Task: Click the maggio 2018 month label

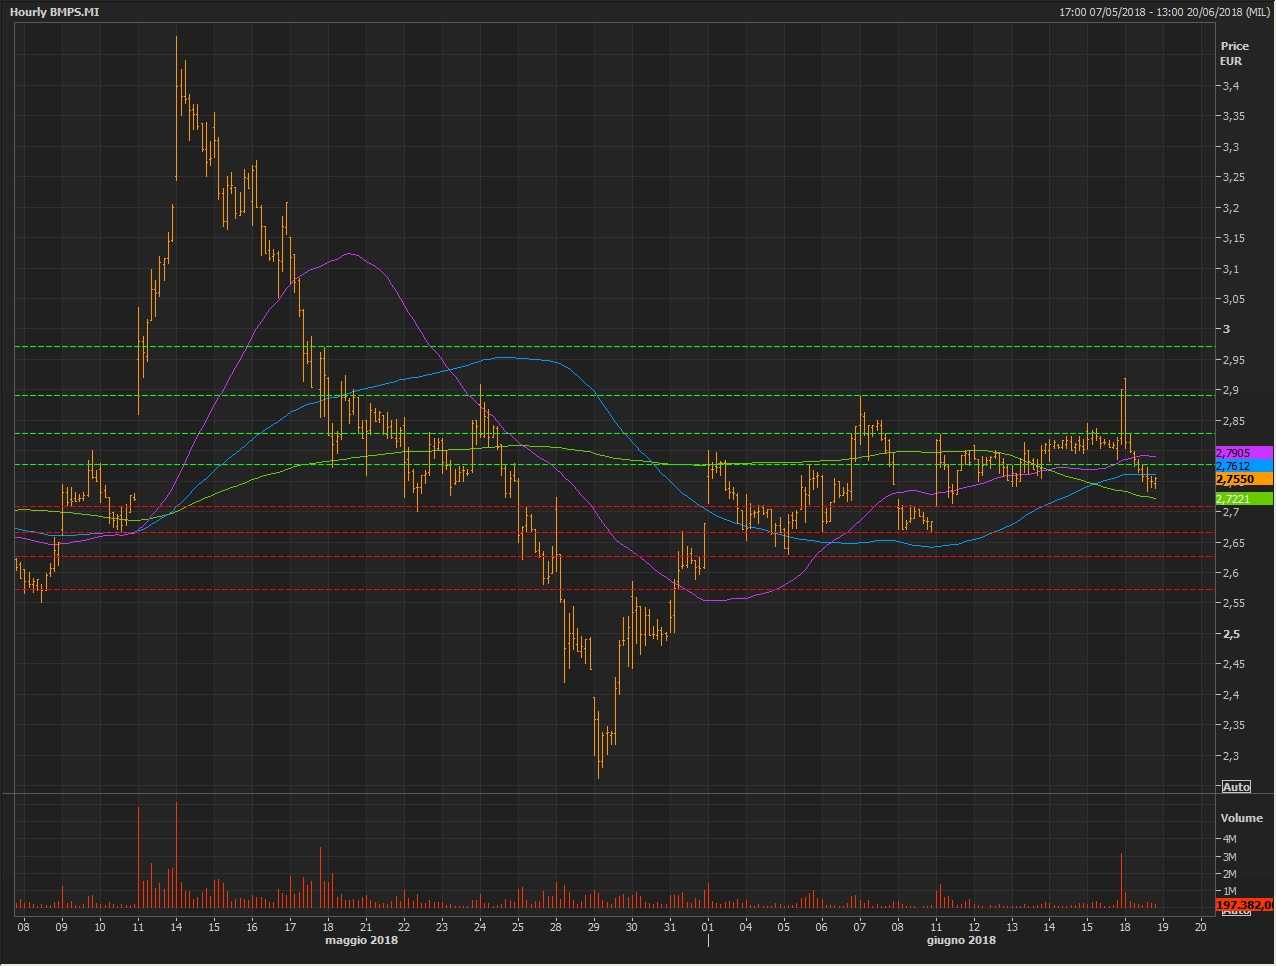Action: 361,940
